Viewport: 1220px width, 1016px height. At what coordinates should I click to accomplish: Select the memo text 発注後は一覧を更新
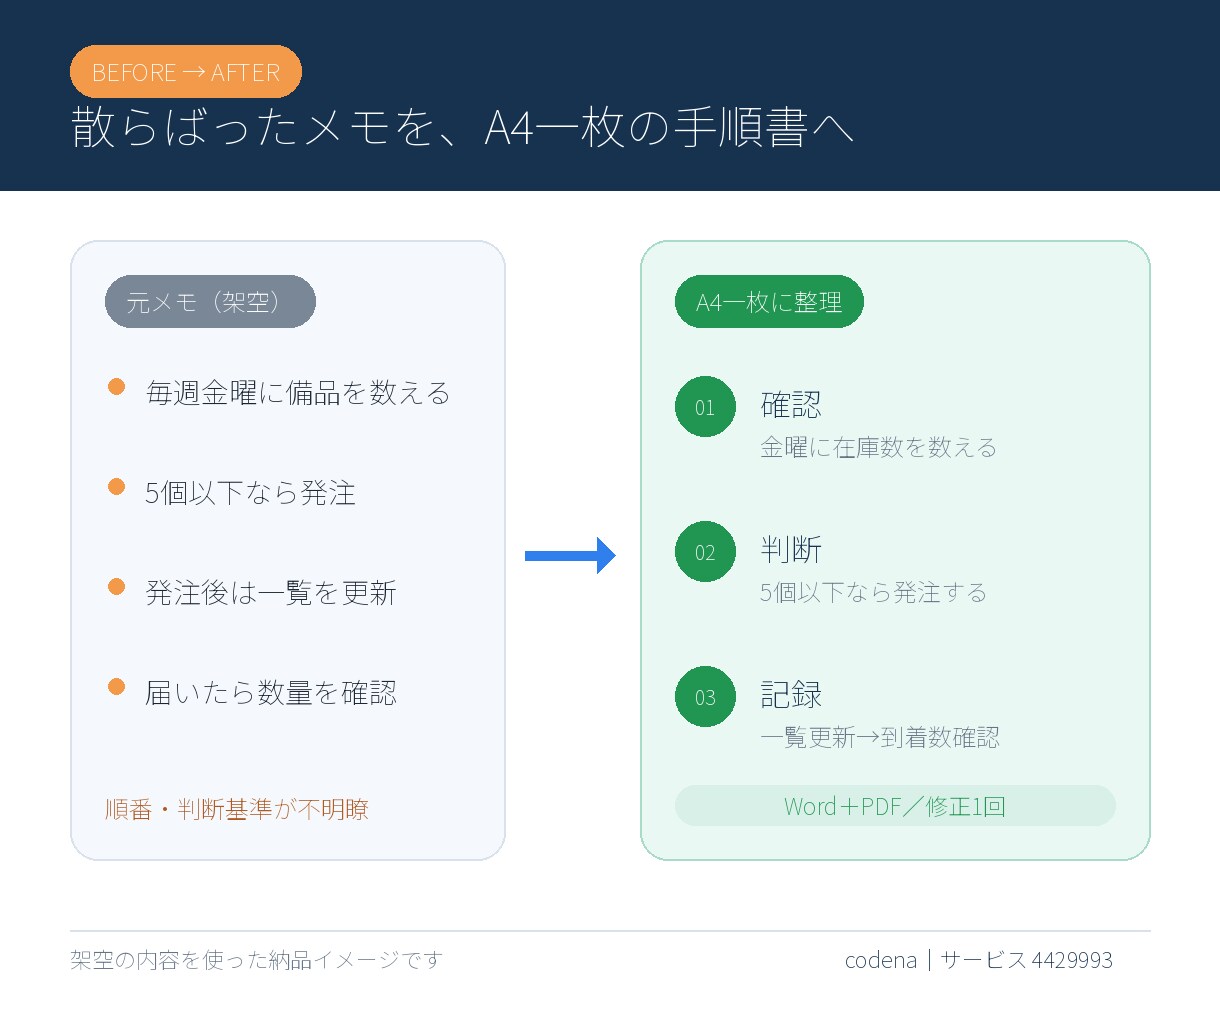271,593
